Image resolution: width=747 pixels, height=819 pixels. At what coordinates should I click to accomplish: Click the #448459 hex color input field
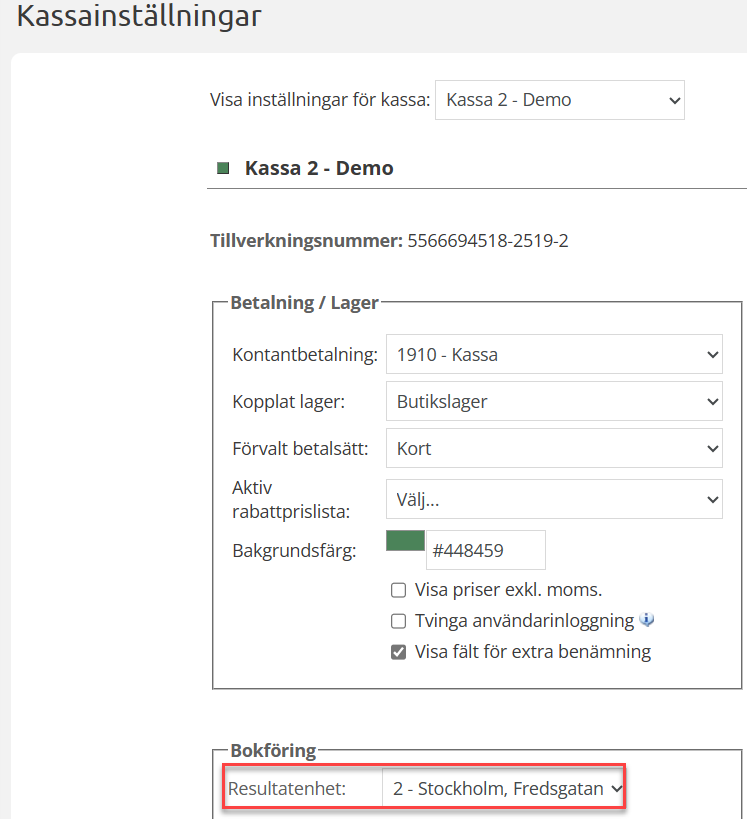pos(485,550)
